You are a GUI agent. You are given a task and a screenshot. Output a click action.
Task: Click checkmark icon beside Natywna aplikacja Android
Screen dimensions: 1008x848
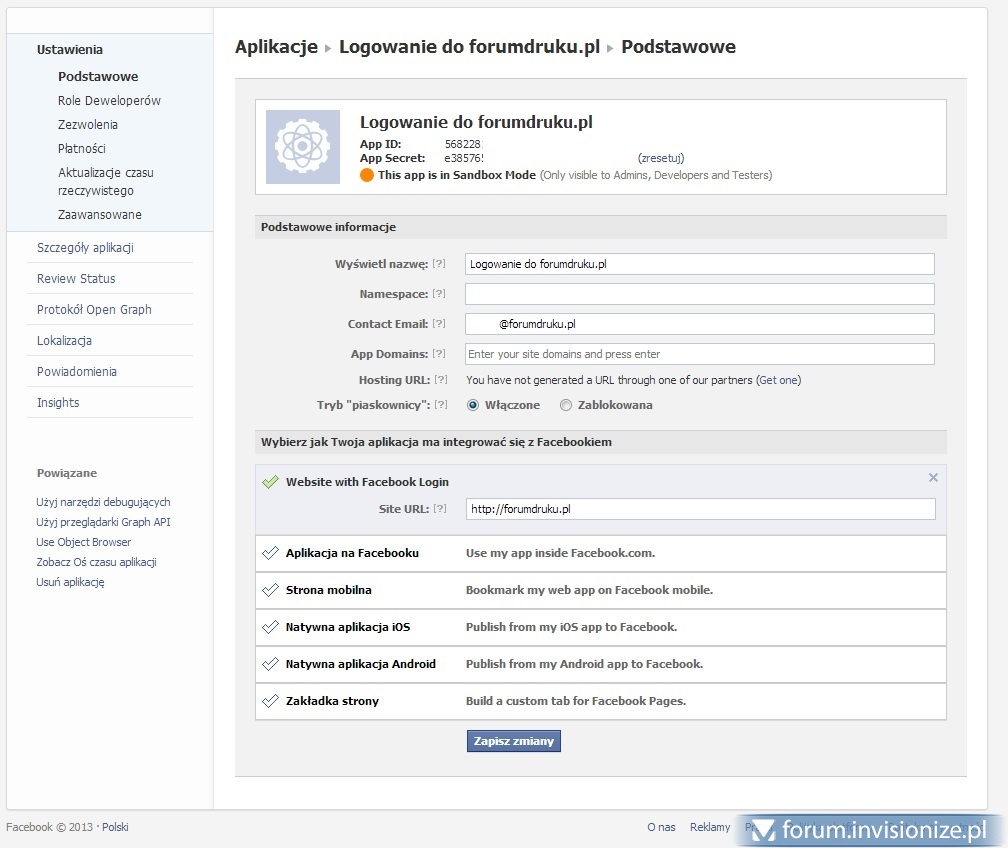tap(269, 664)
